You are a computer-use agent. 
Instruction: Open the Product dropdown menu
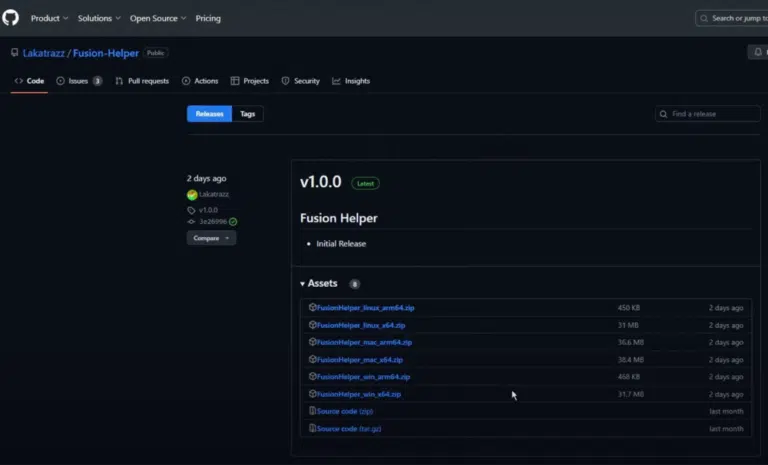click(49, 18)
